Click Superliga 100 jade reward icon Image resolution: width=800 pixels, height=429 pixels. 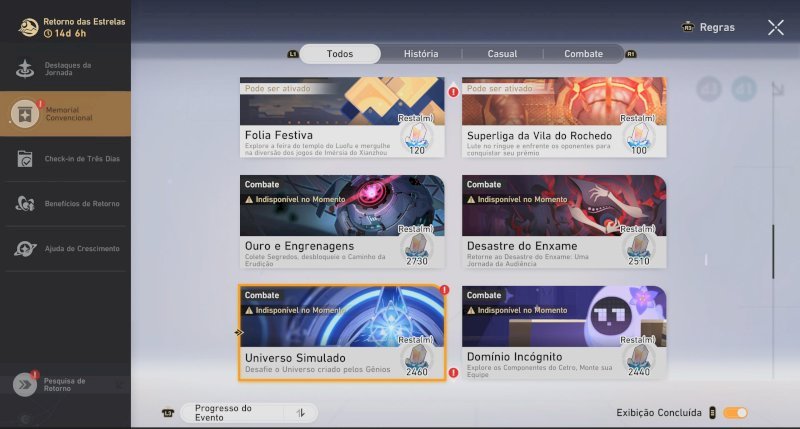[x=639, y=138]
